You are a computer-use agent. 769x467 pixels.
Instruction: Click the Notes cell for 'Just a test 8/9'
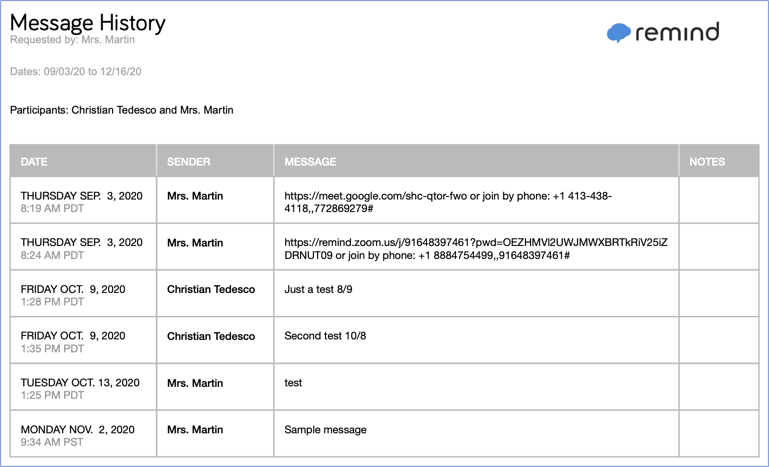pos(718,293)
